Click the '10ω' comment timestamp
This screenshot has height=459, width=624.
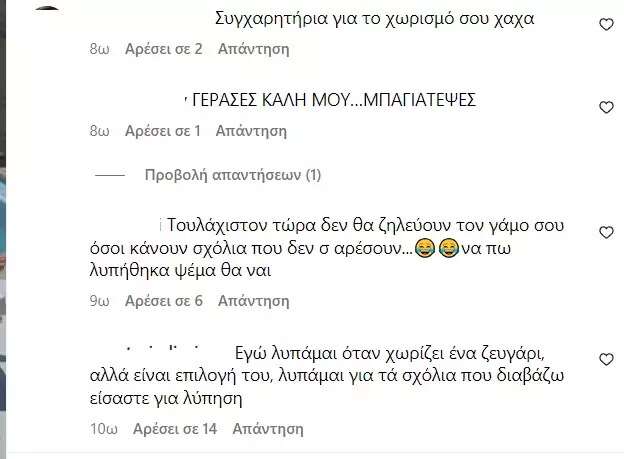(x=103, y=429)
